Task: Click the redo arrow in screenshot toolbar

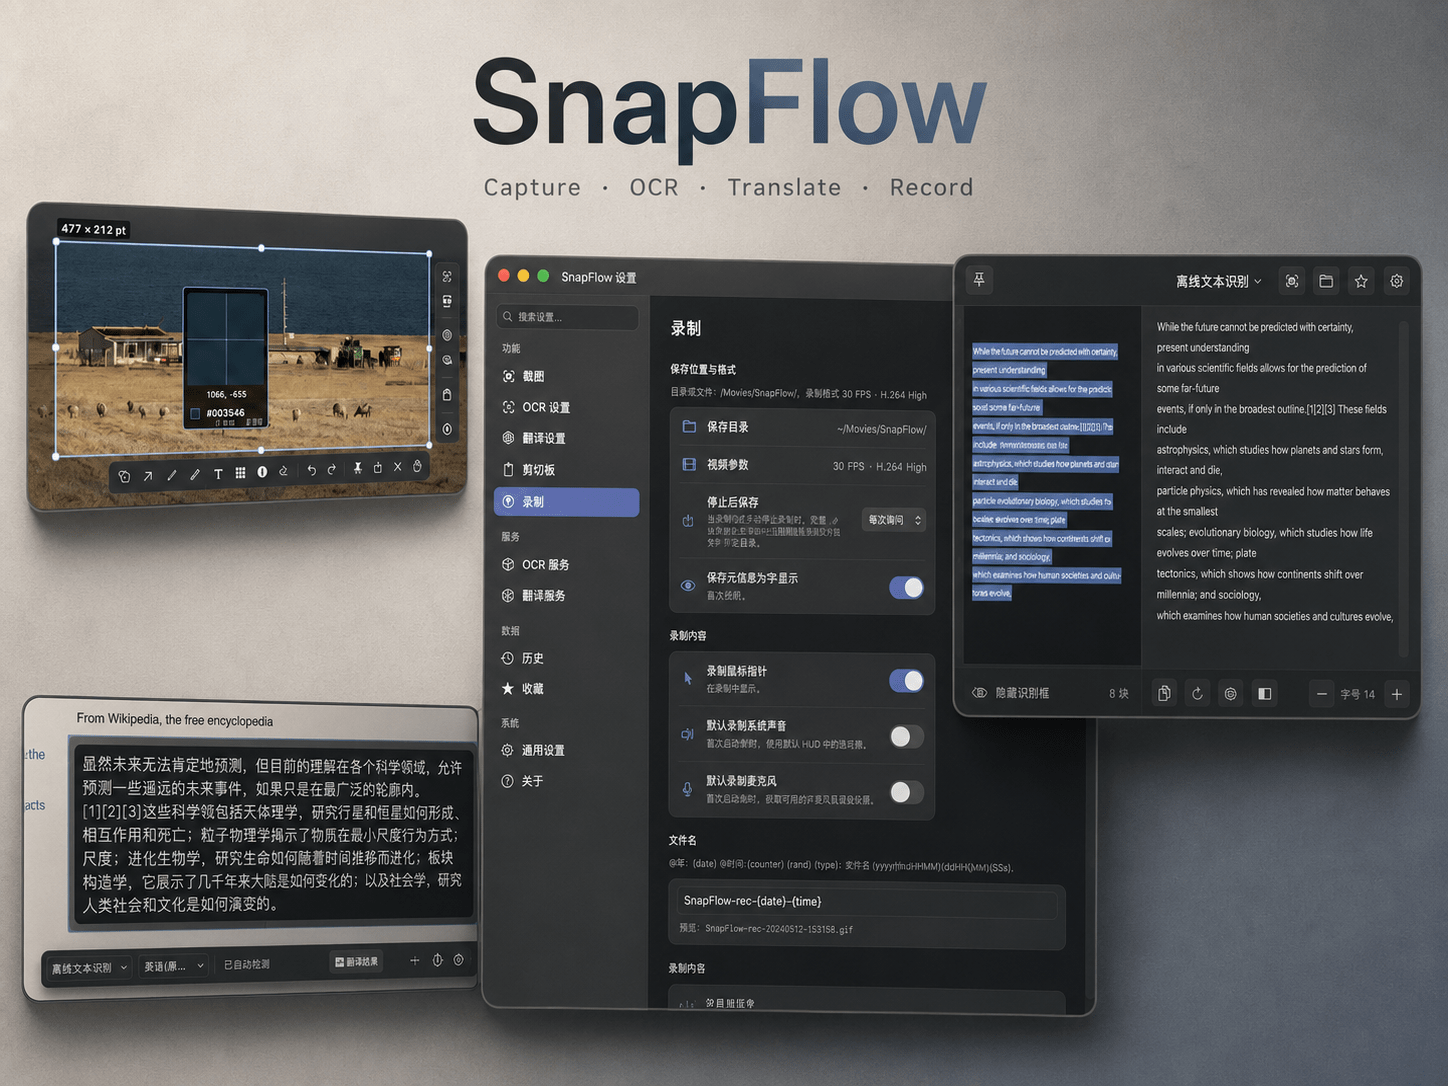Action: [331, 469]
